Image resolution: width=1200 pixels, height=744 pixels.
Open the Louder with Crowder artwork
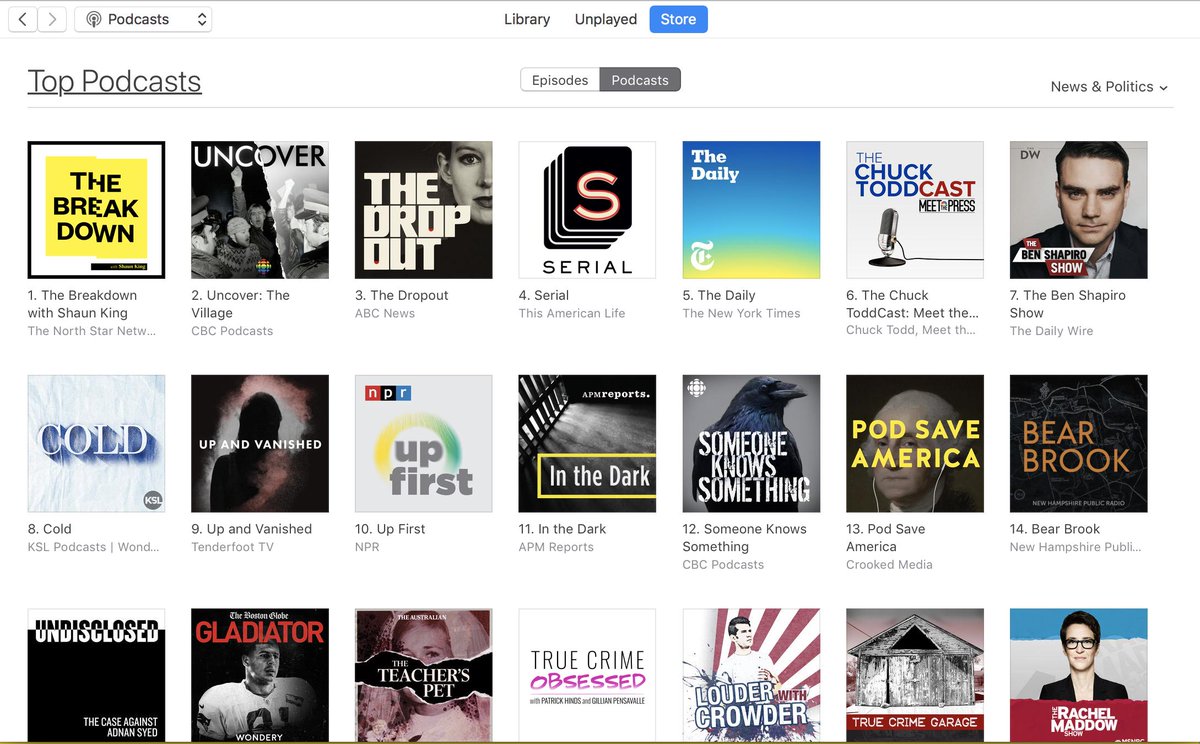752,675
